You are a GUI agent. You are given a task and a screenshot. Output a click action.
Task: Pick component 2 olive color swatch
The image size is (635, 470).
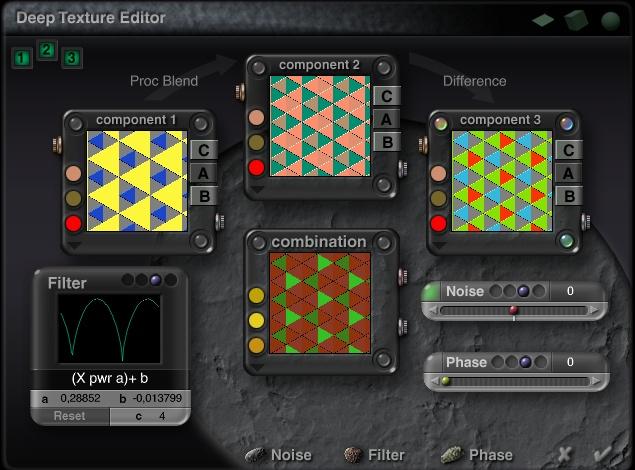[256, 142]
